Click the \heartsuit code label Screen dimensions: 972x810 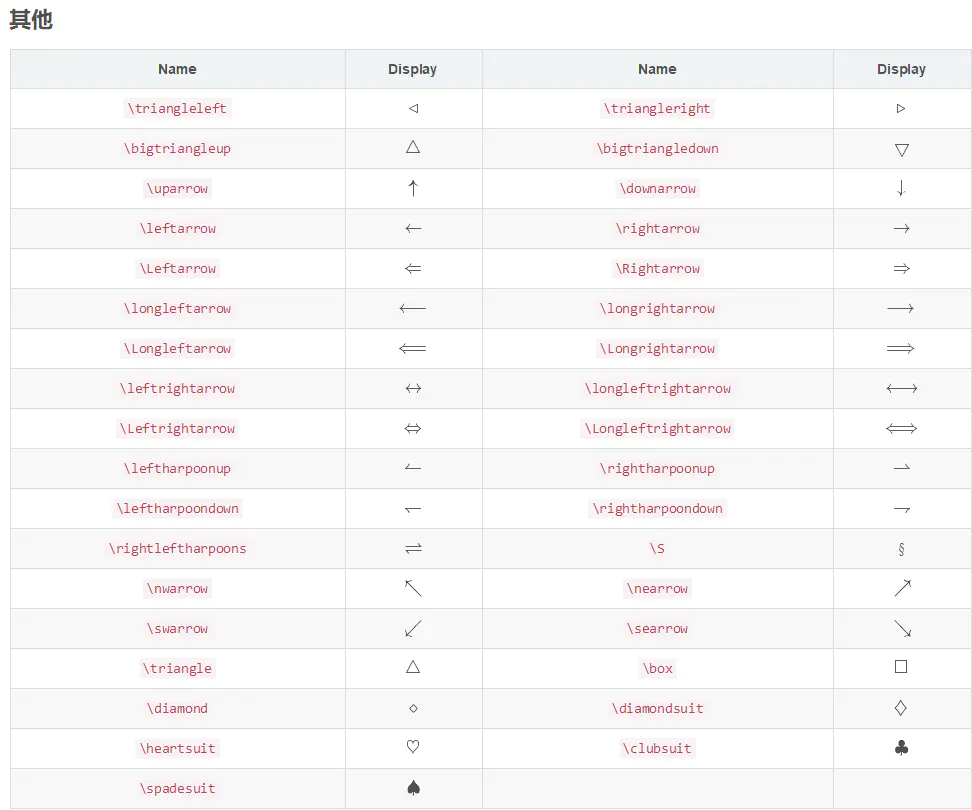[x=177, y=749]
